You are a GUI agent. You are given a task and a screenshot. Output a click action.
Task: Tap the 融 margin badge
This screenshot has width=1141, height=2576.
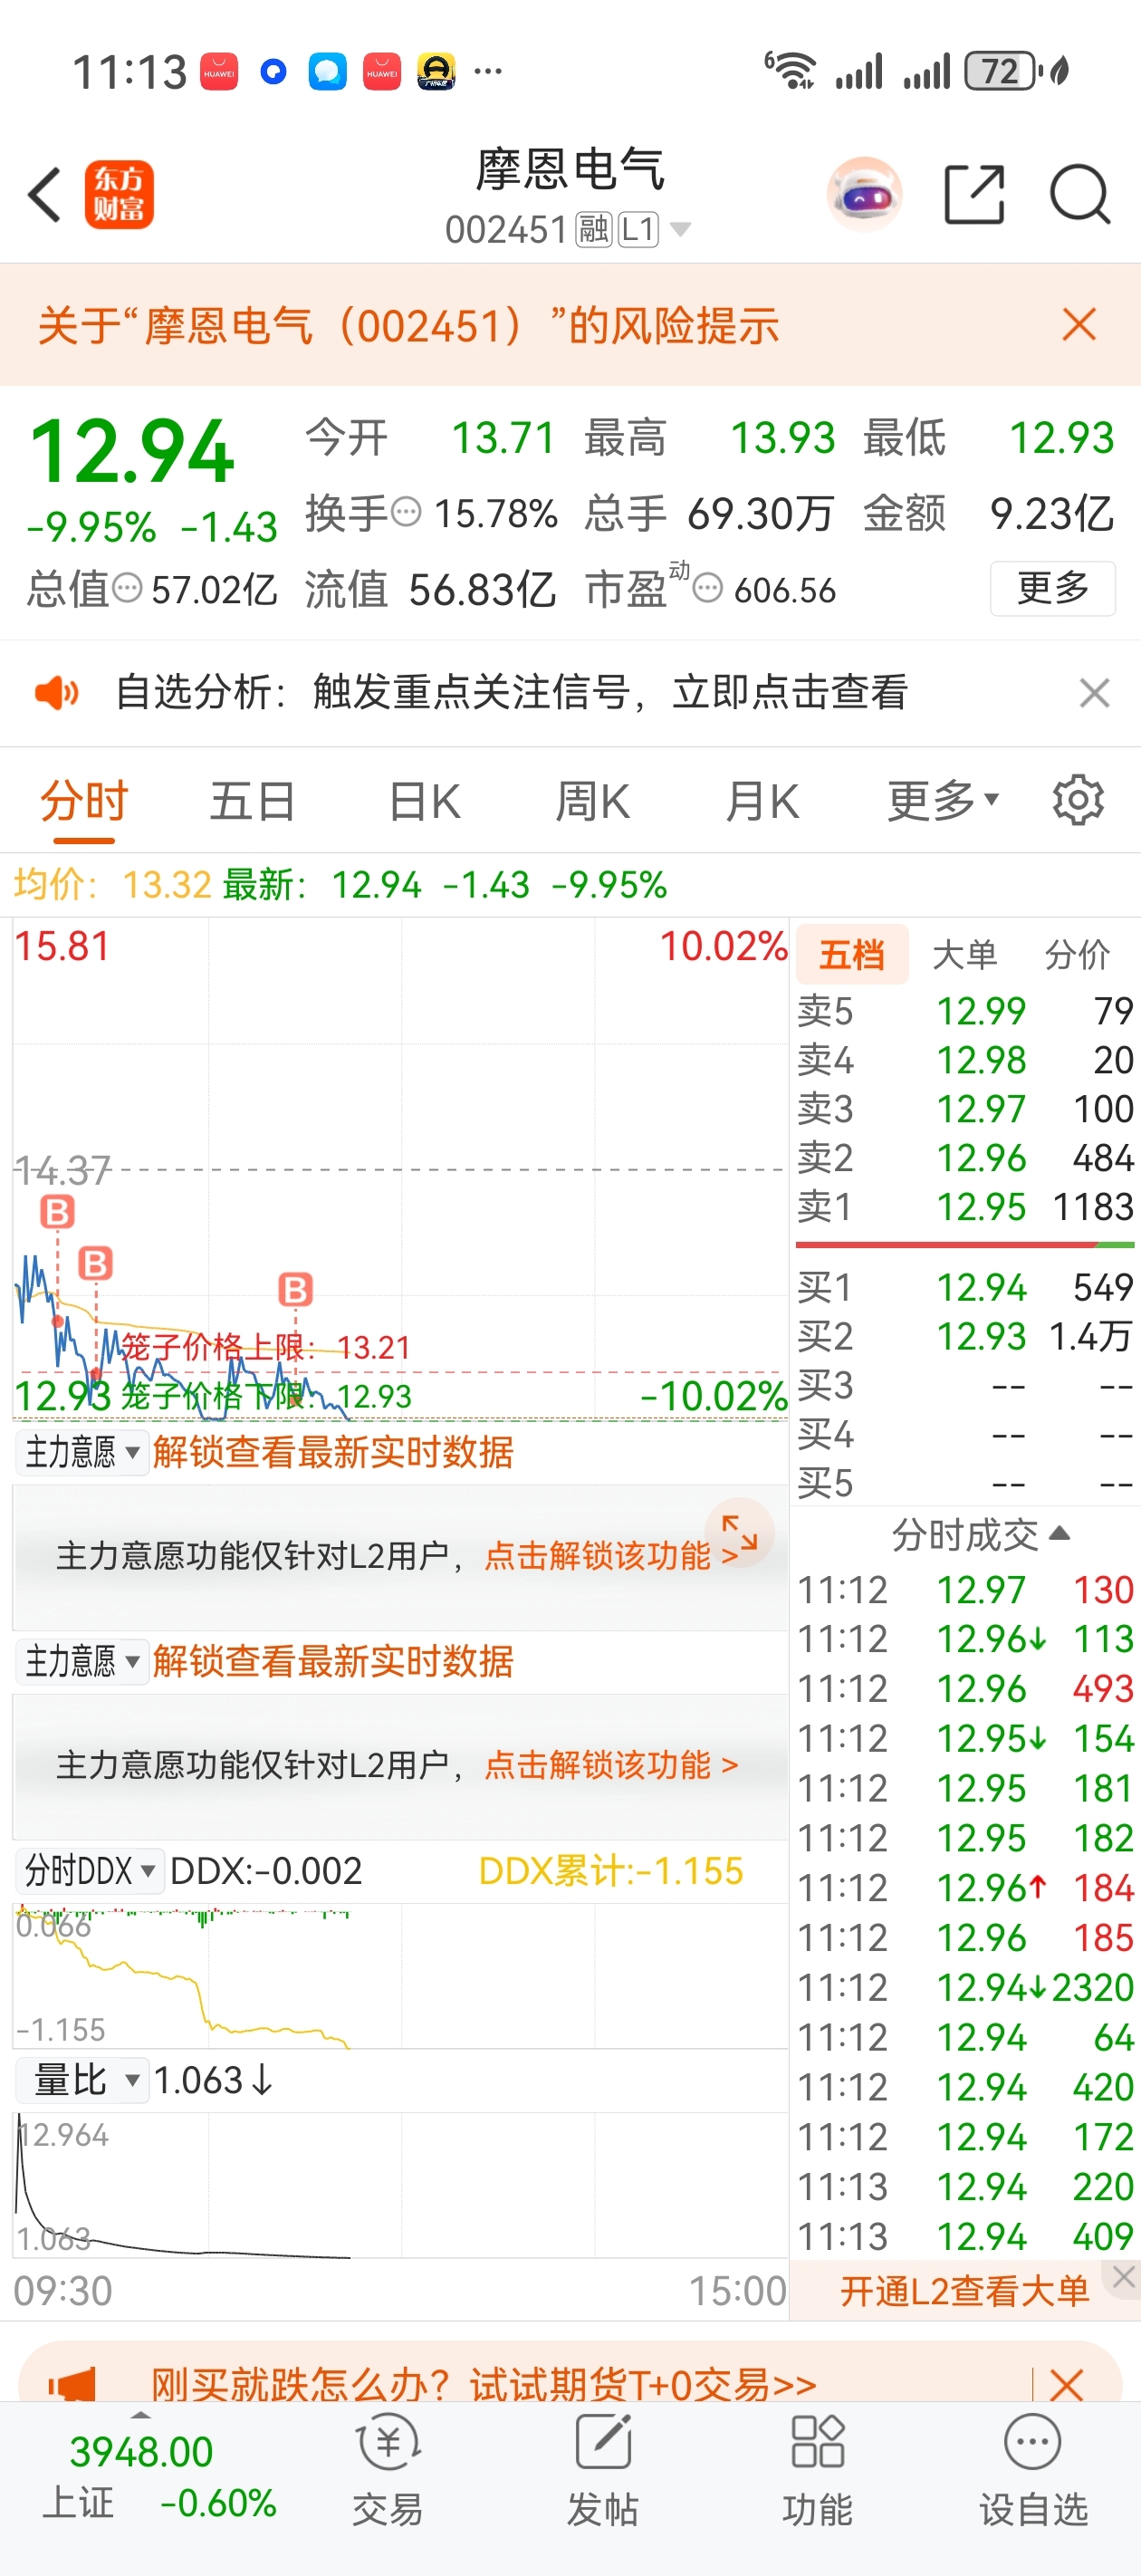(594, 230)
